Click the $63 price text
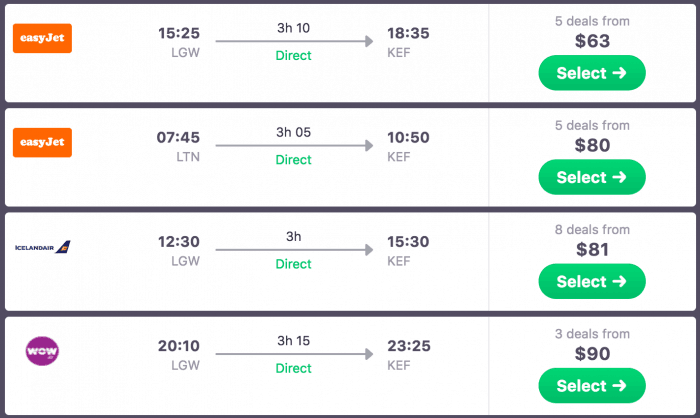700x418 pixels. [592, 41]
